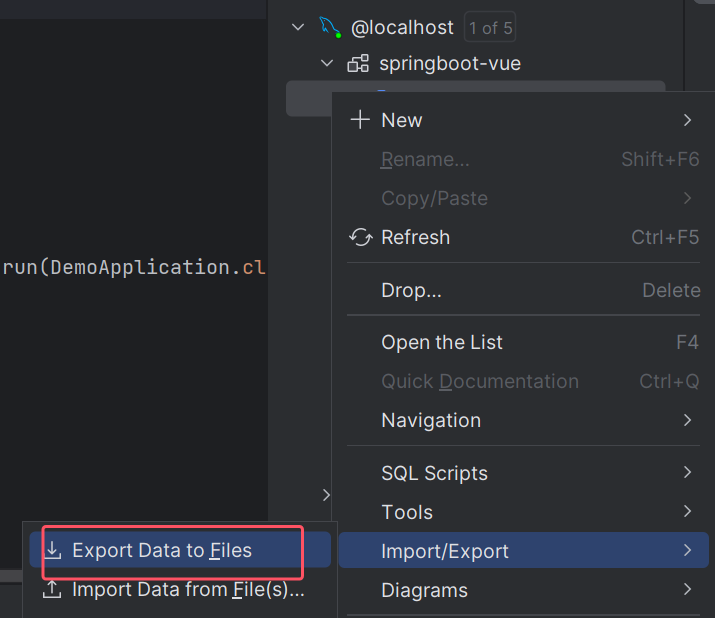Expand the New submenu arrow
715x618 pixels.
point(687,120)
